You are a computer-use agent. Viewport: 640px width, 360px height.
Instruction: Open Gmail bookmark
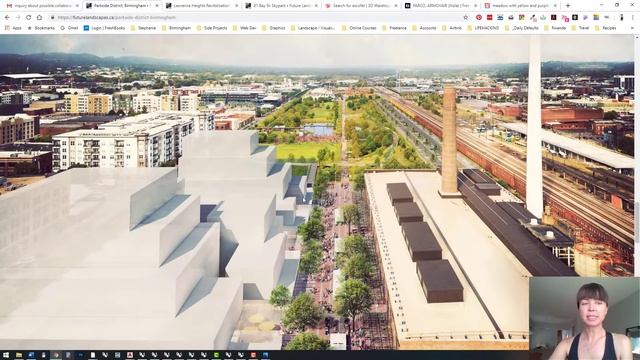69,28
